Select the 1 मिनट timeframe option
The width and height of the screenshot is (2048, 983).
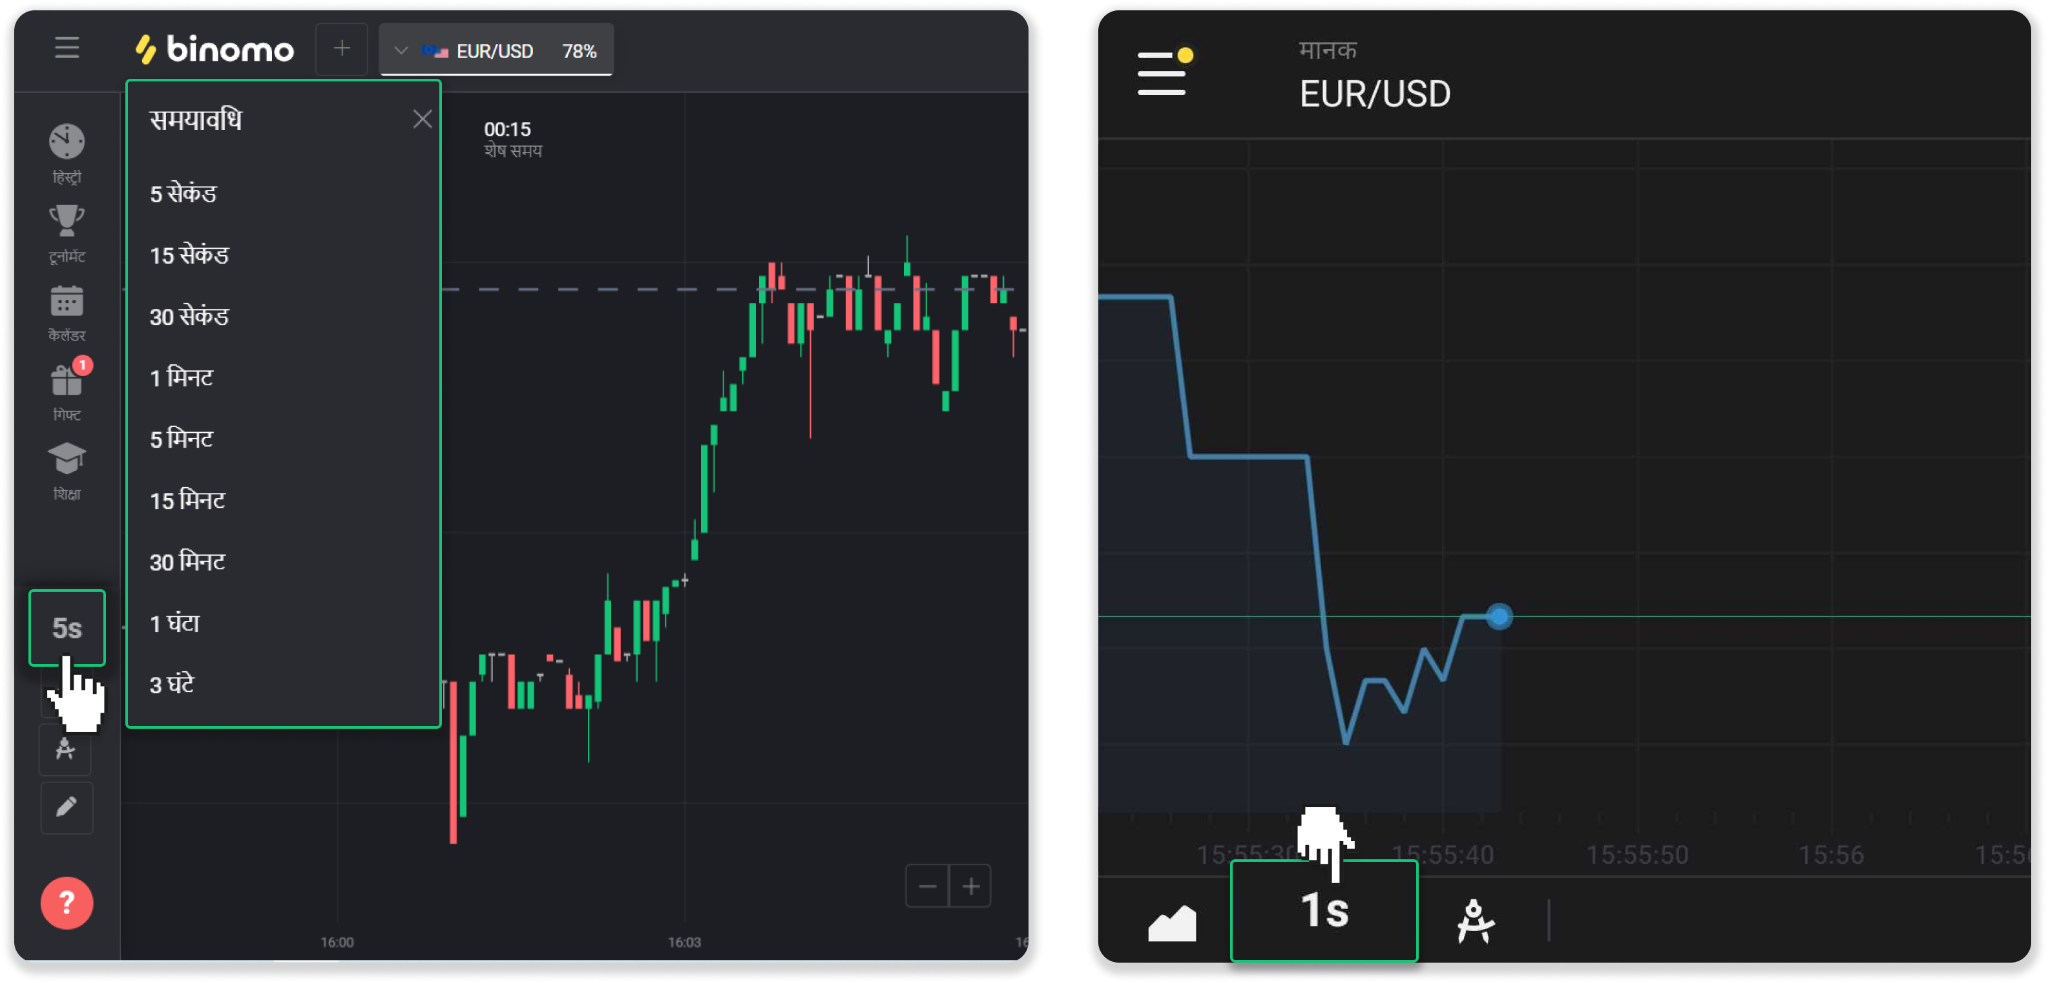pos(181,378)
